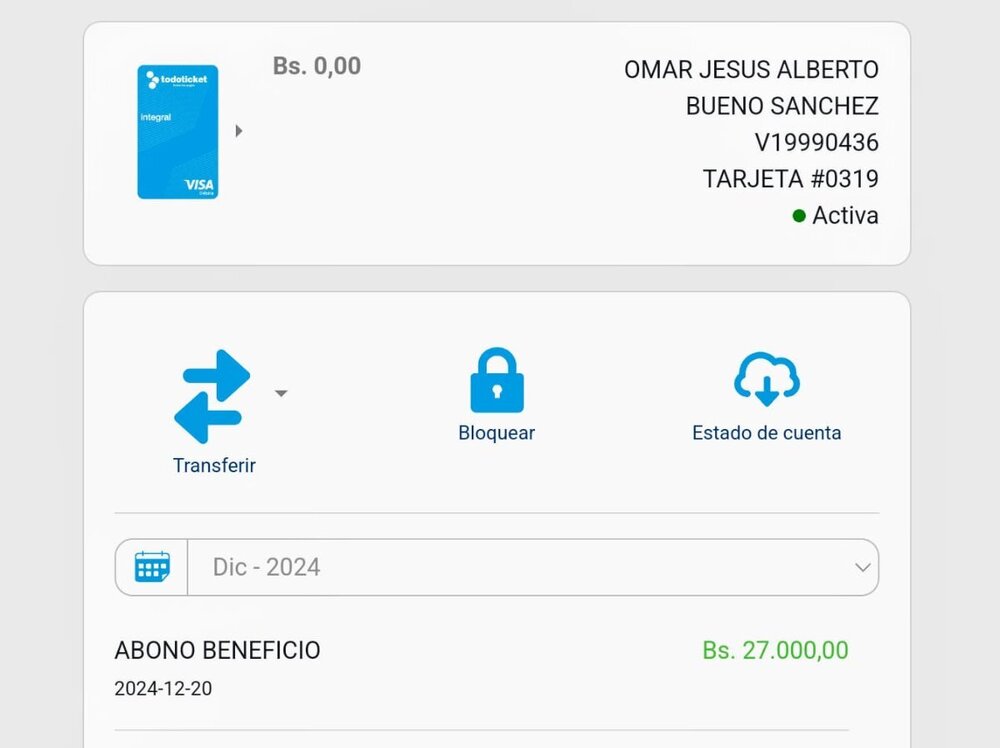Screen dimensions: 1000x748
Task: Tap the blue todoticket Visa card image
Action: point(178,131)
